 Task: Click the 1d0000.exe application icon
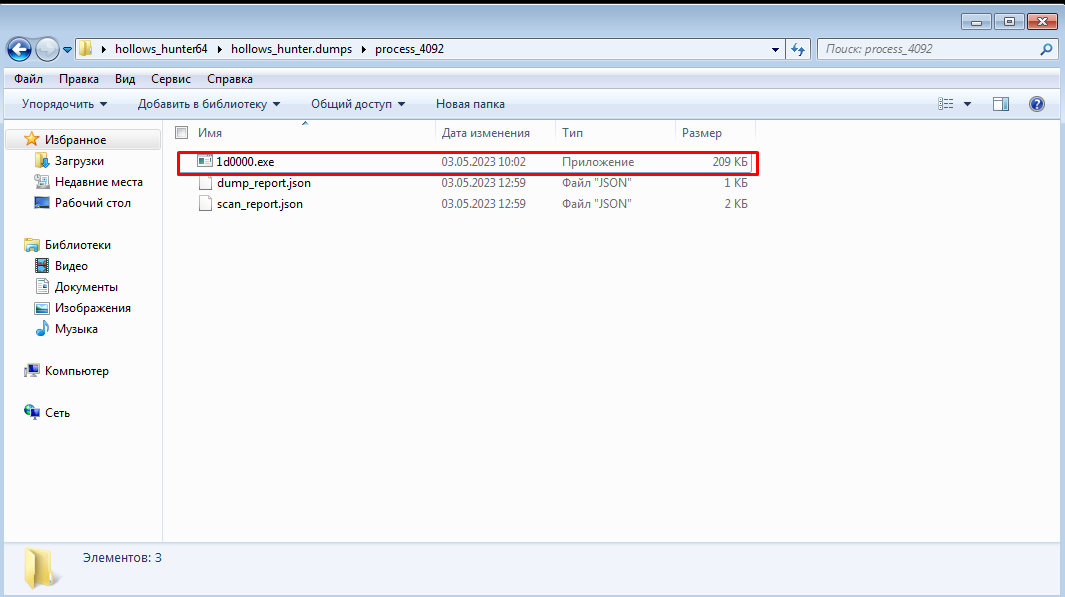pos(204,162)
